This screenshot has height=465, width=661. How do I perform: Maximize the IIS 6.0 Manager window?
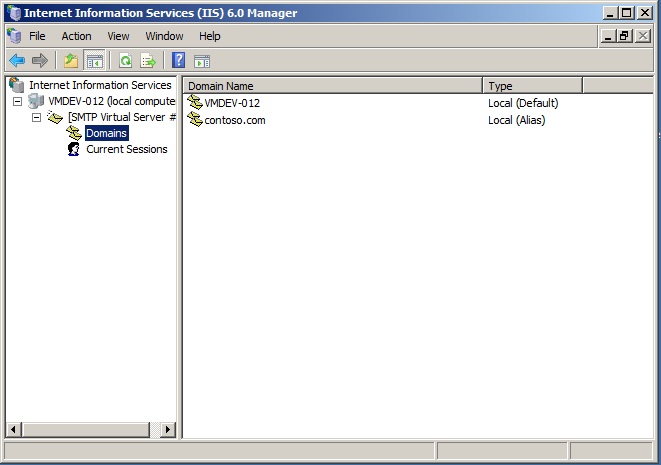[626, 13]
